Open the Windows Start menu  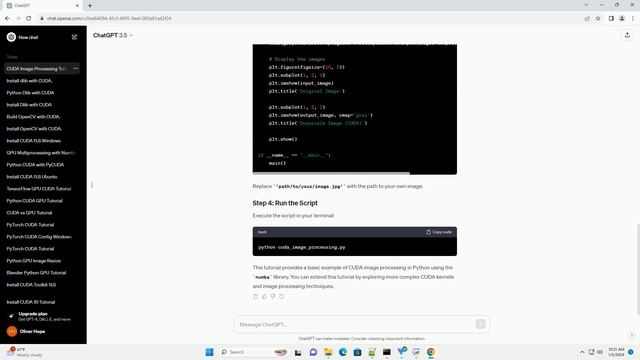pos(209,352)
